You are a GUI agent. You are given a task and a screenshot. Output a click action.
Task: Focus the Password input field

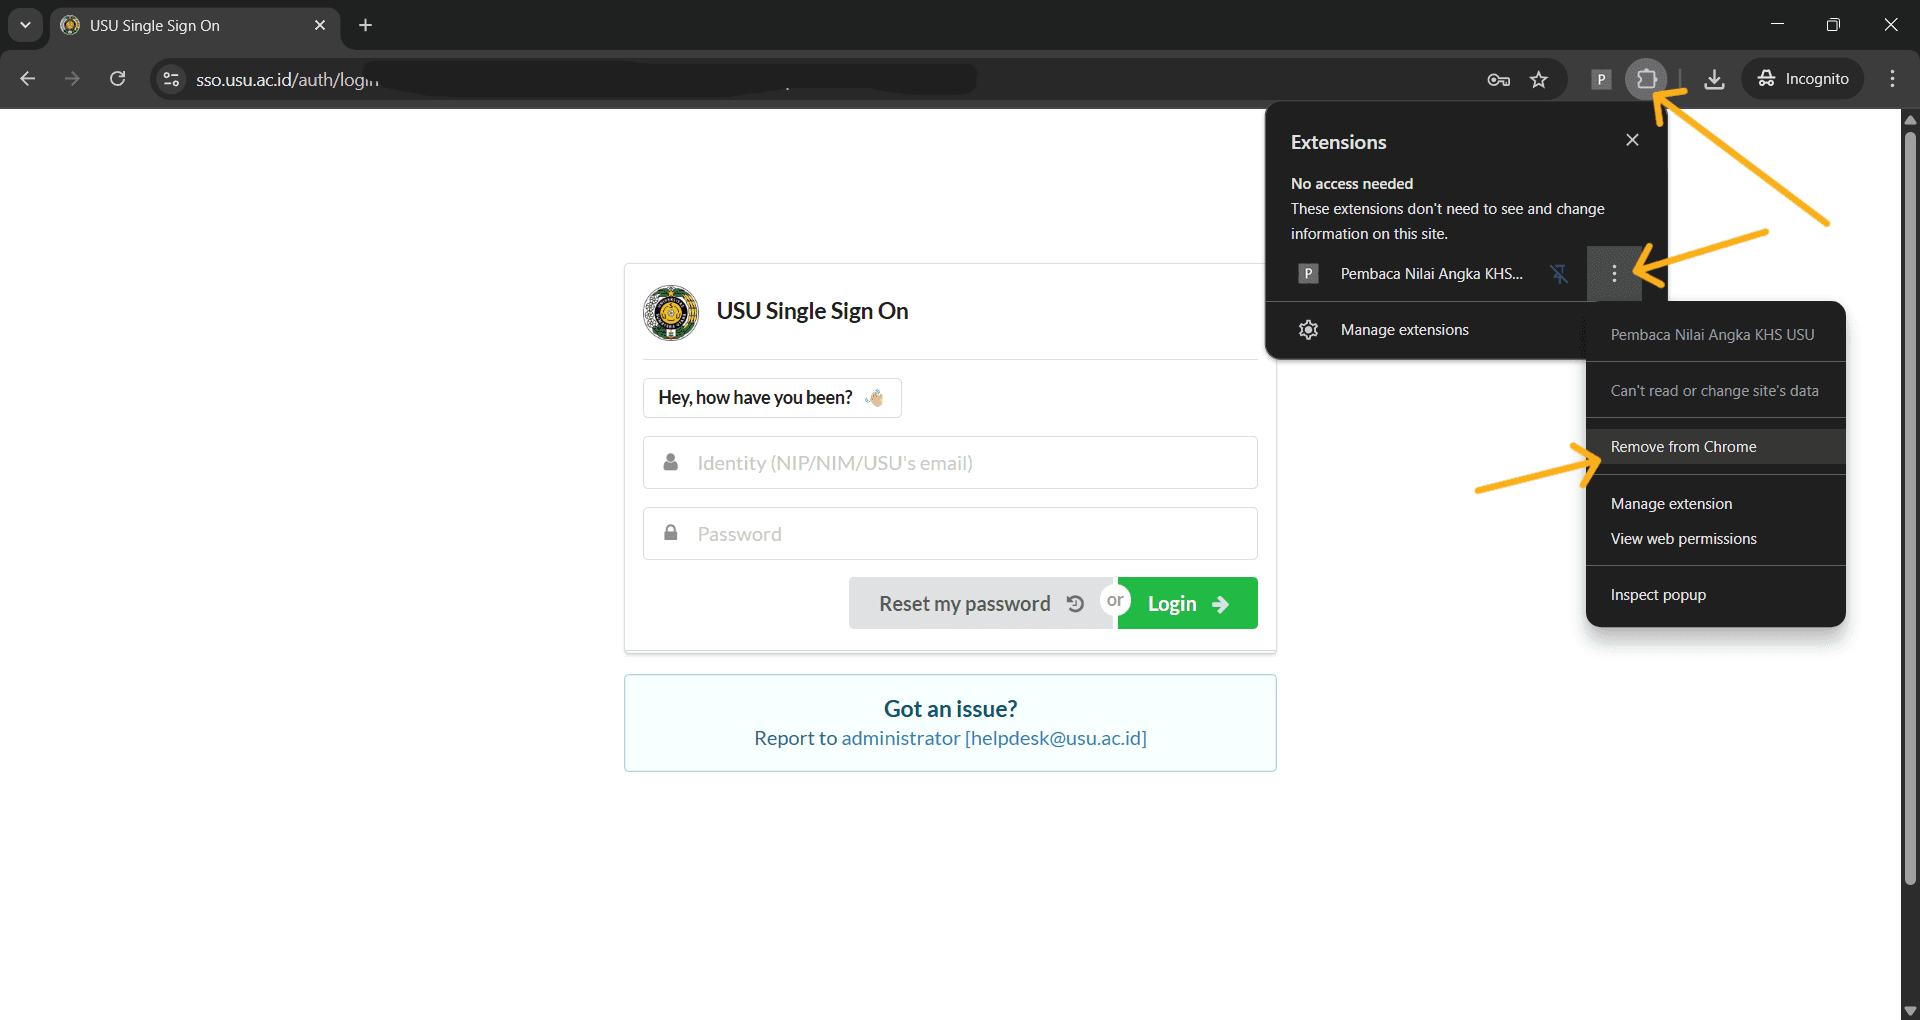pyautogui.click(x=950, y=534)
